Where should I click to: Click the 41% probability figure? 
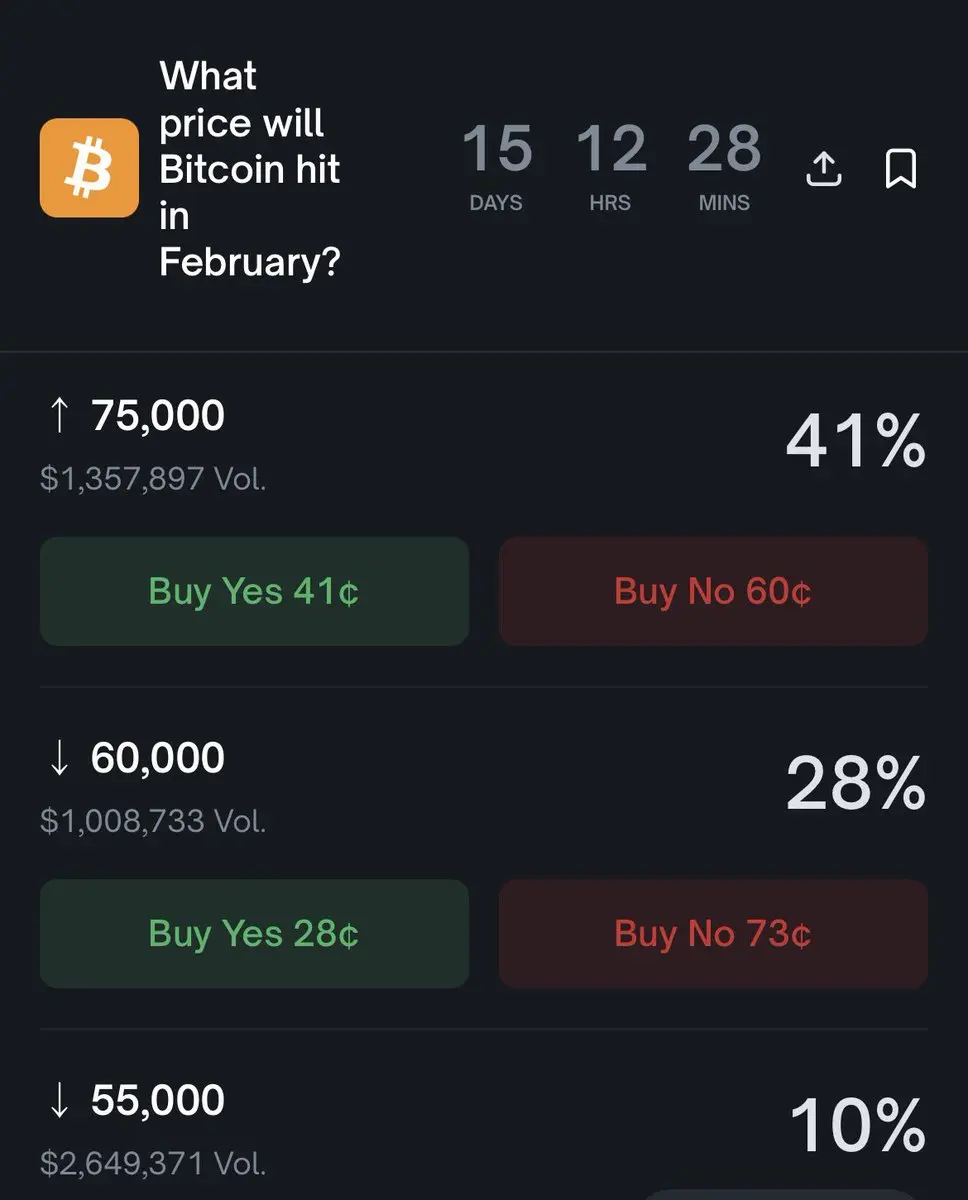pyautogui.click(x=855, y=441)
